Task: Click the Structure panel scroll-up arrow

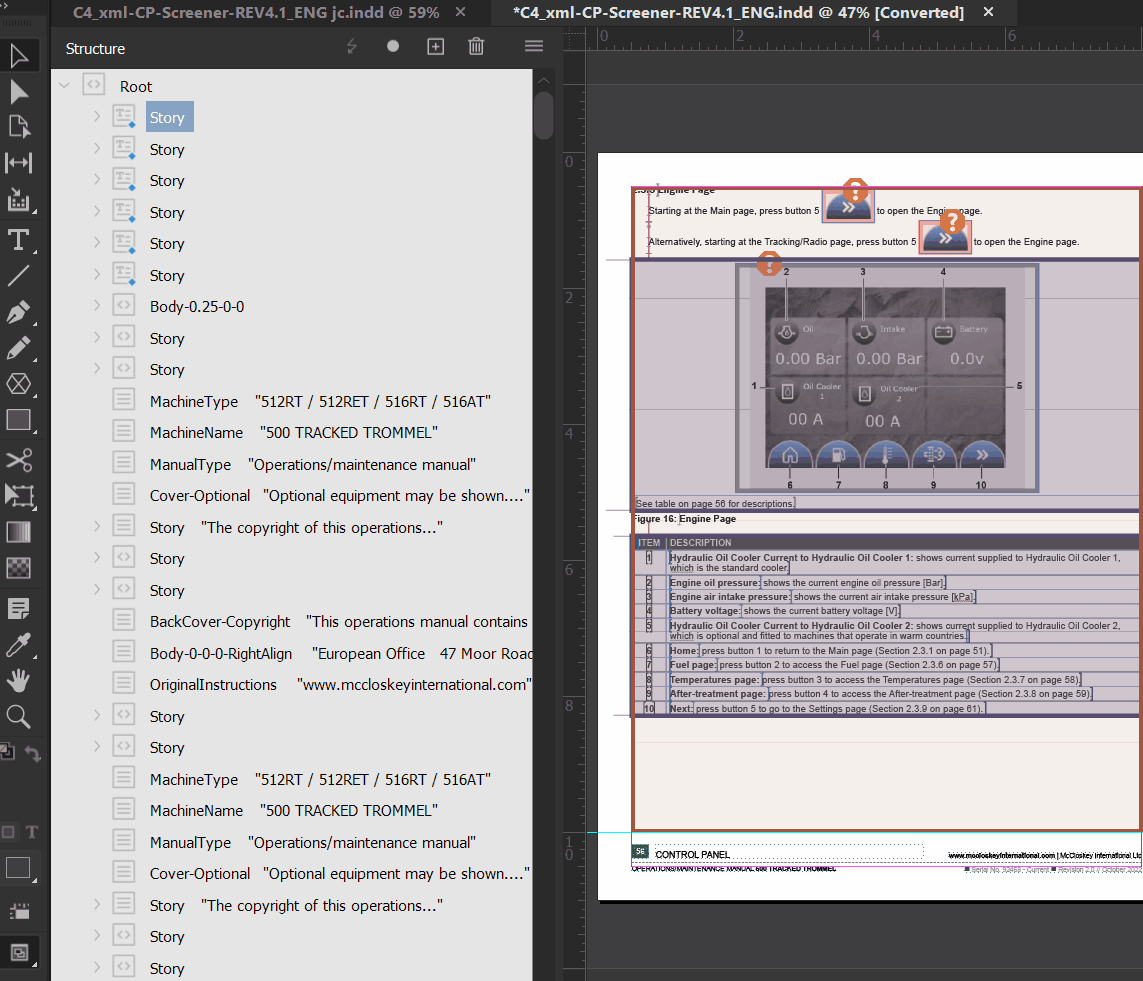Action: tap(544, 80)
